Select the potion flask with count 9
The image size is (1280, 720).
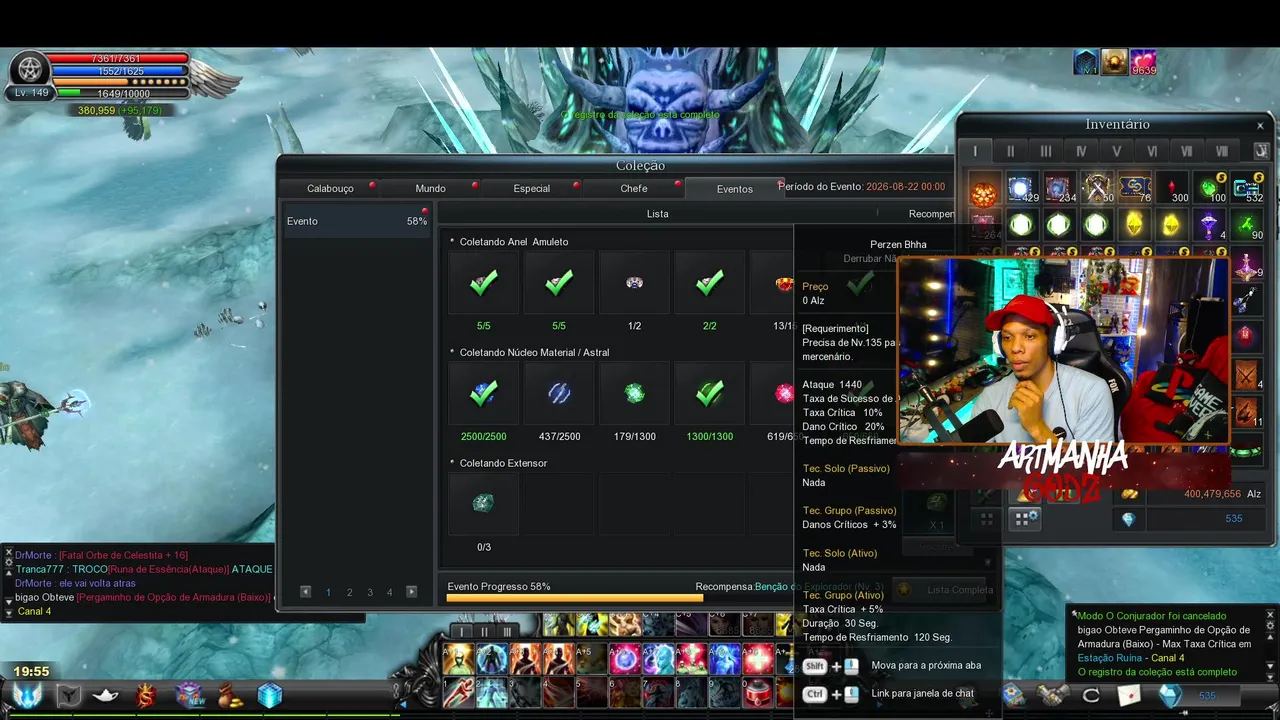tap(1247, 264)
